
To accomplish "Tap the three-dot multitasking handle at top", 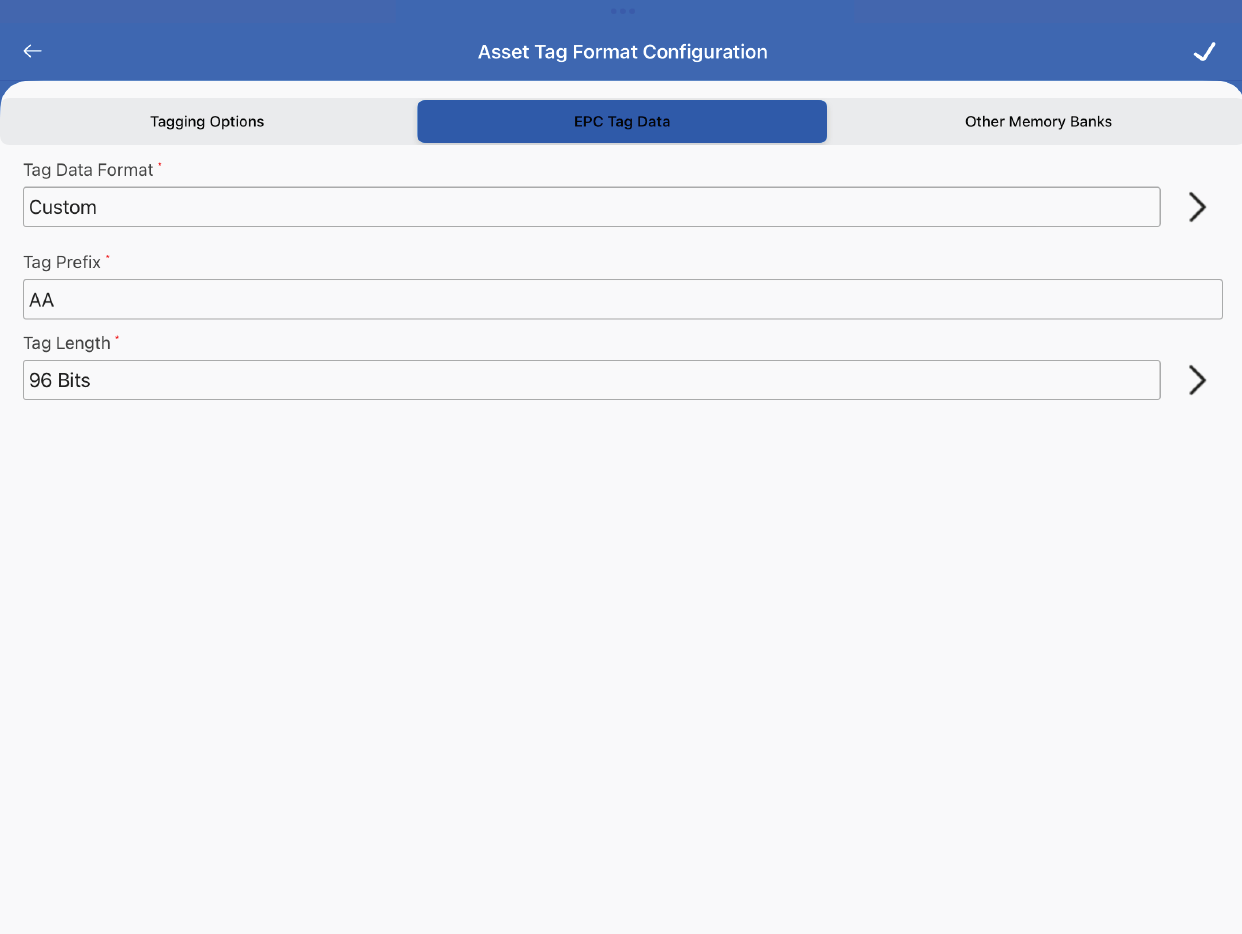I will 622,11.
